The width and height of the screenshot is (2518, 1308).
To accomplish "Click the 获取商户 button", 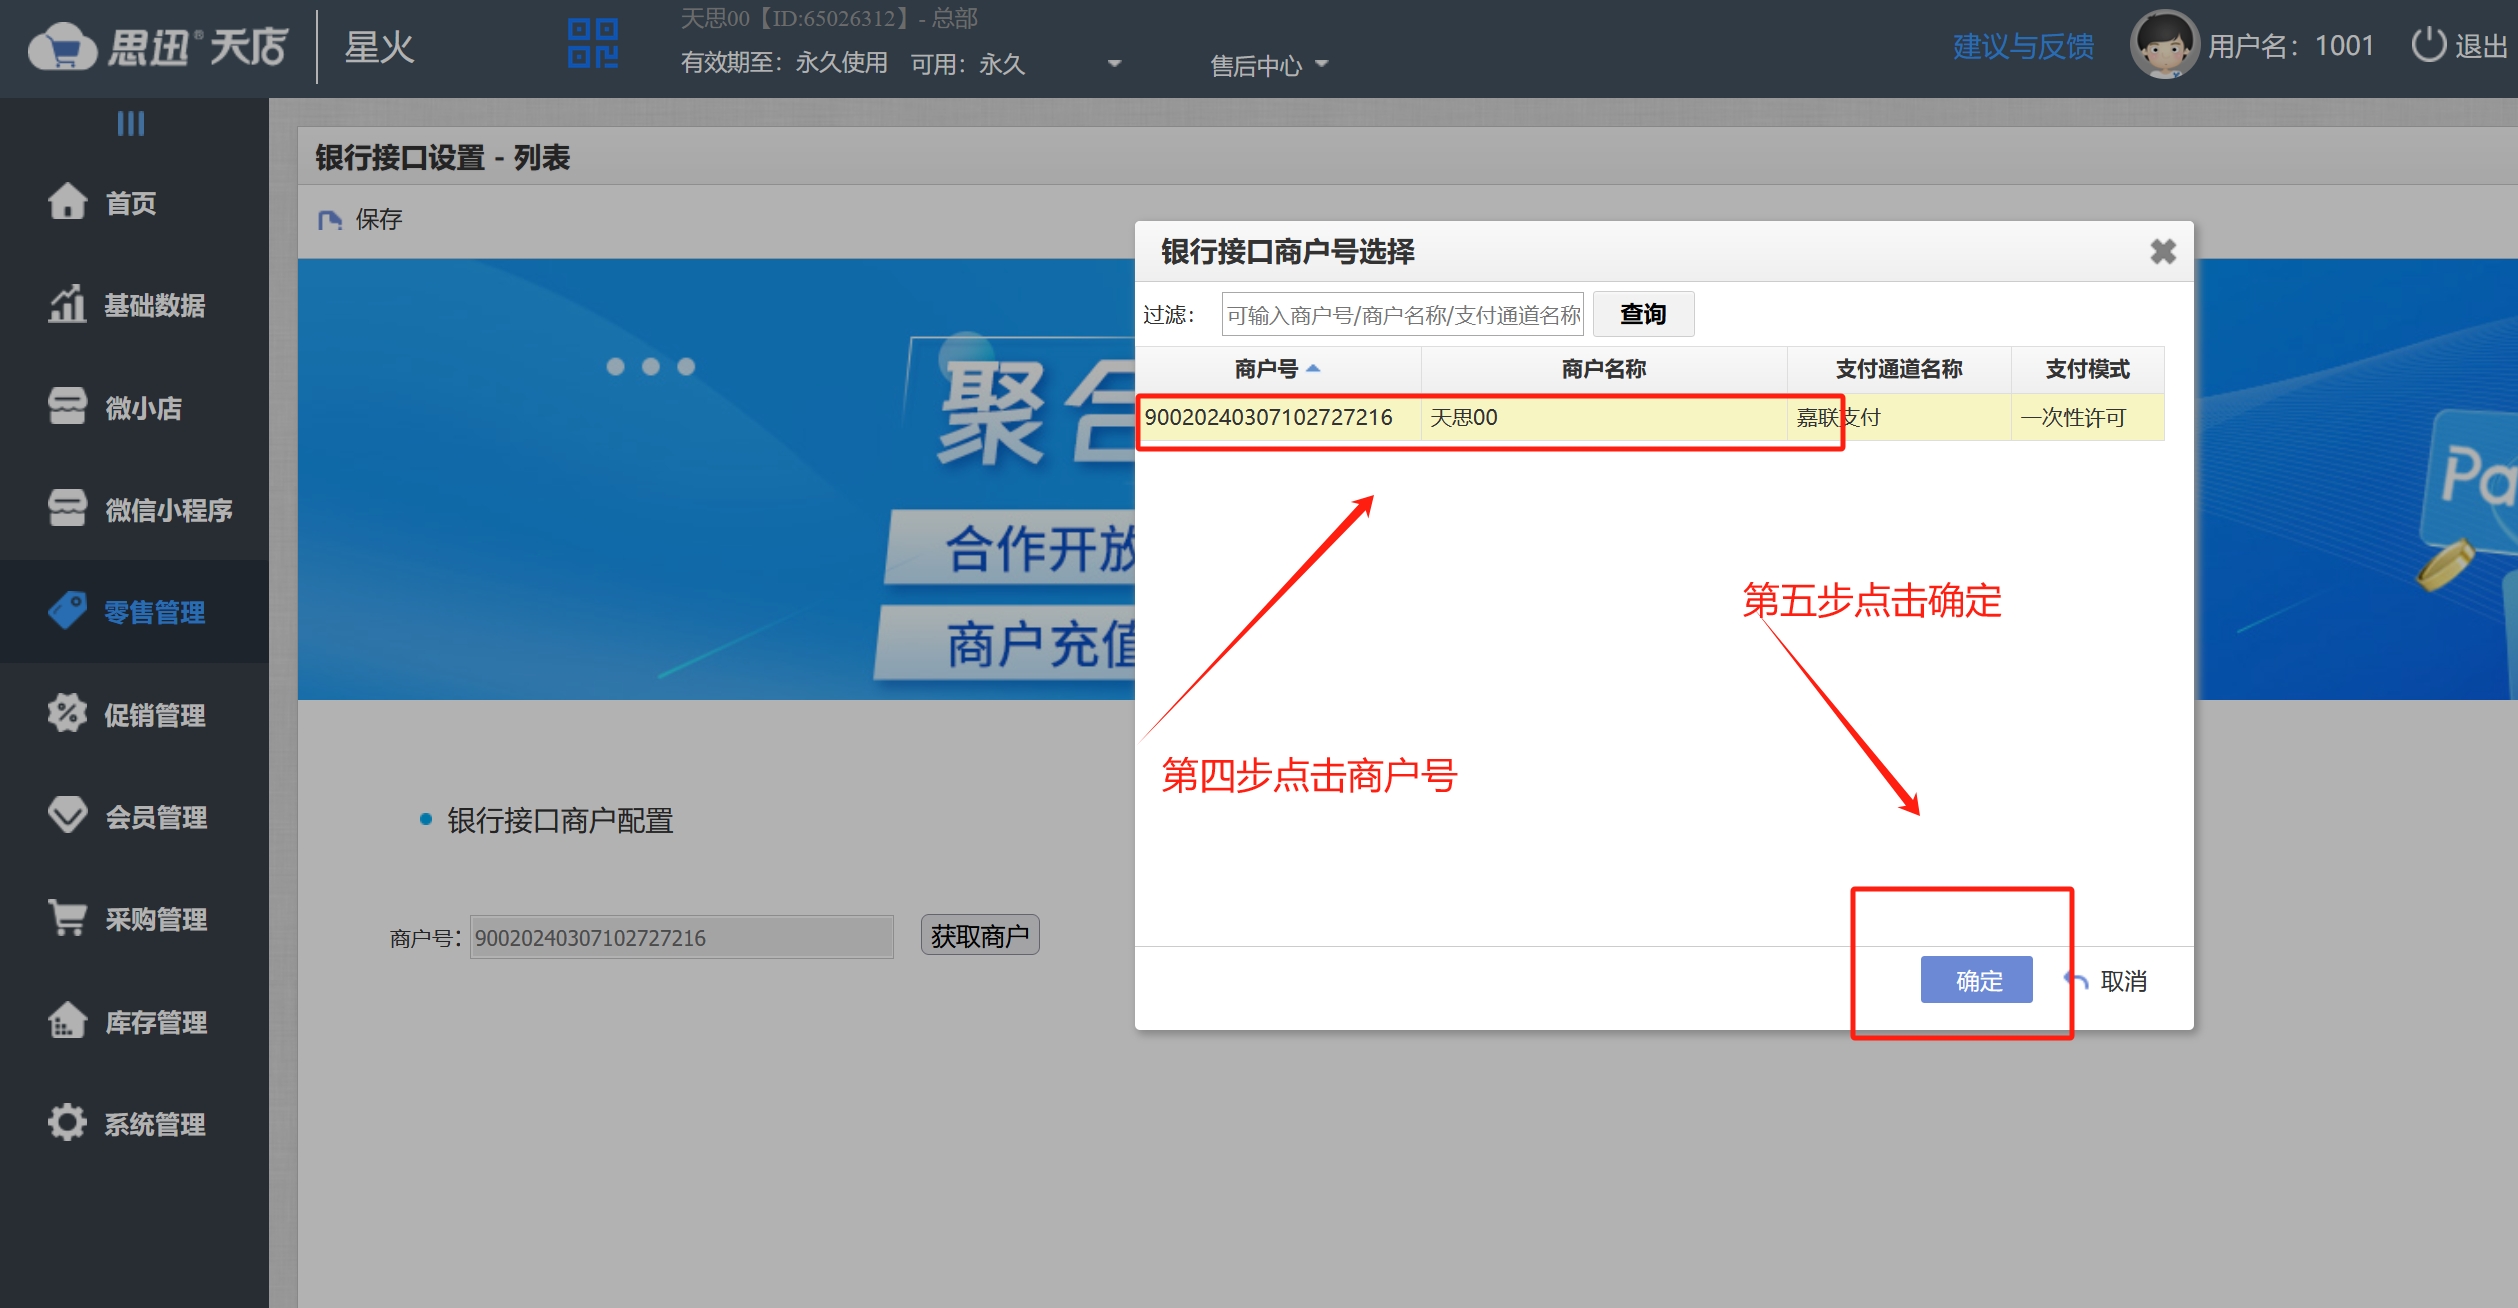I will tap(979, 936).
